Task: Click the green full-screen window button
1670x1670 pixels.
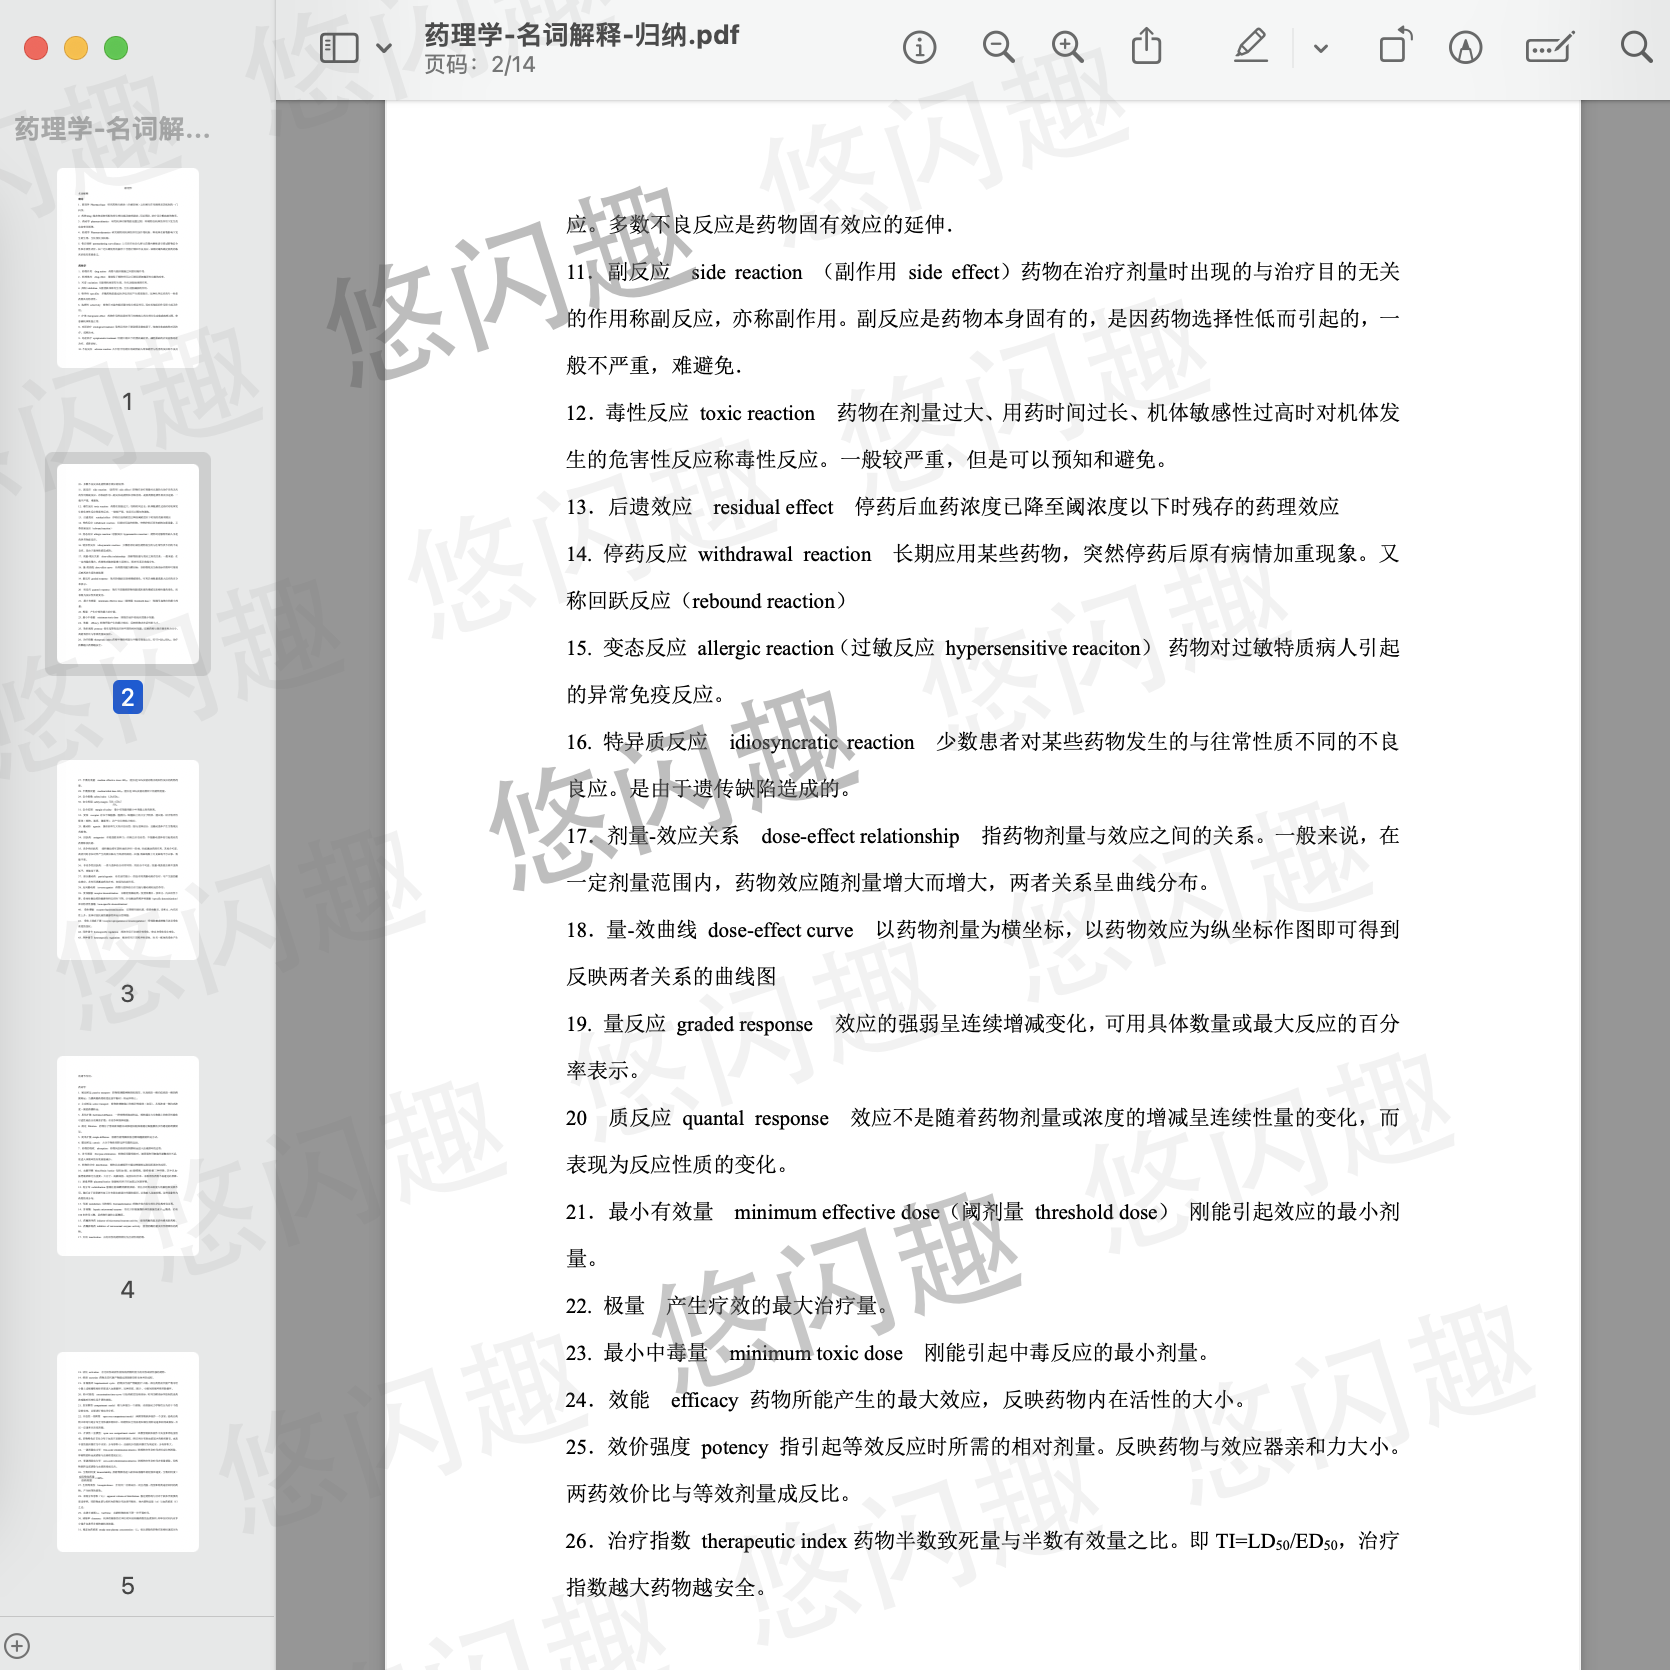Action: [x=116, y=48]
